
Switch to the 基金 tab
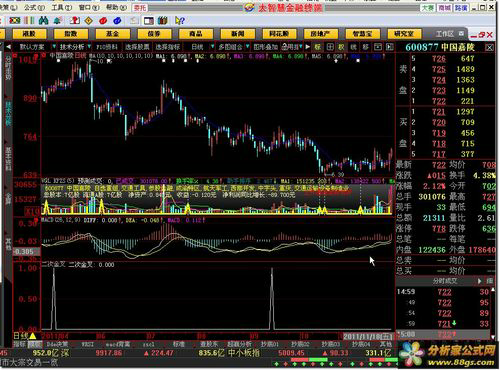[x=112, y=34]
